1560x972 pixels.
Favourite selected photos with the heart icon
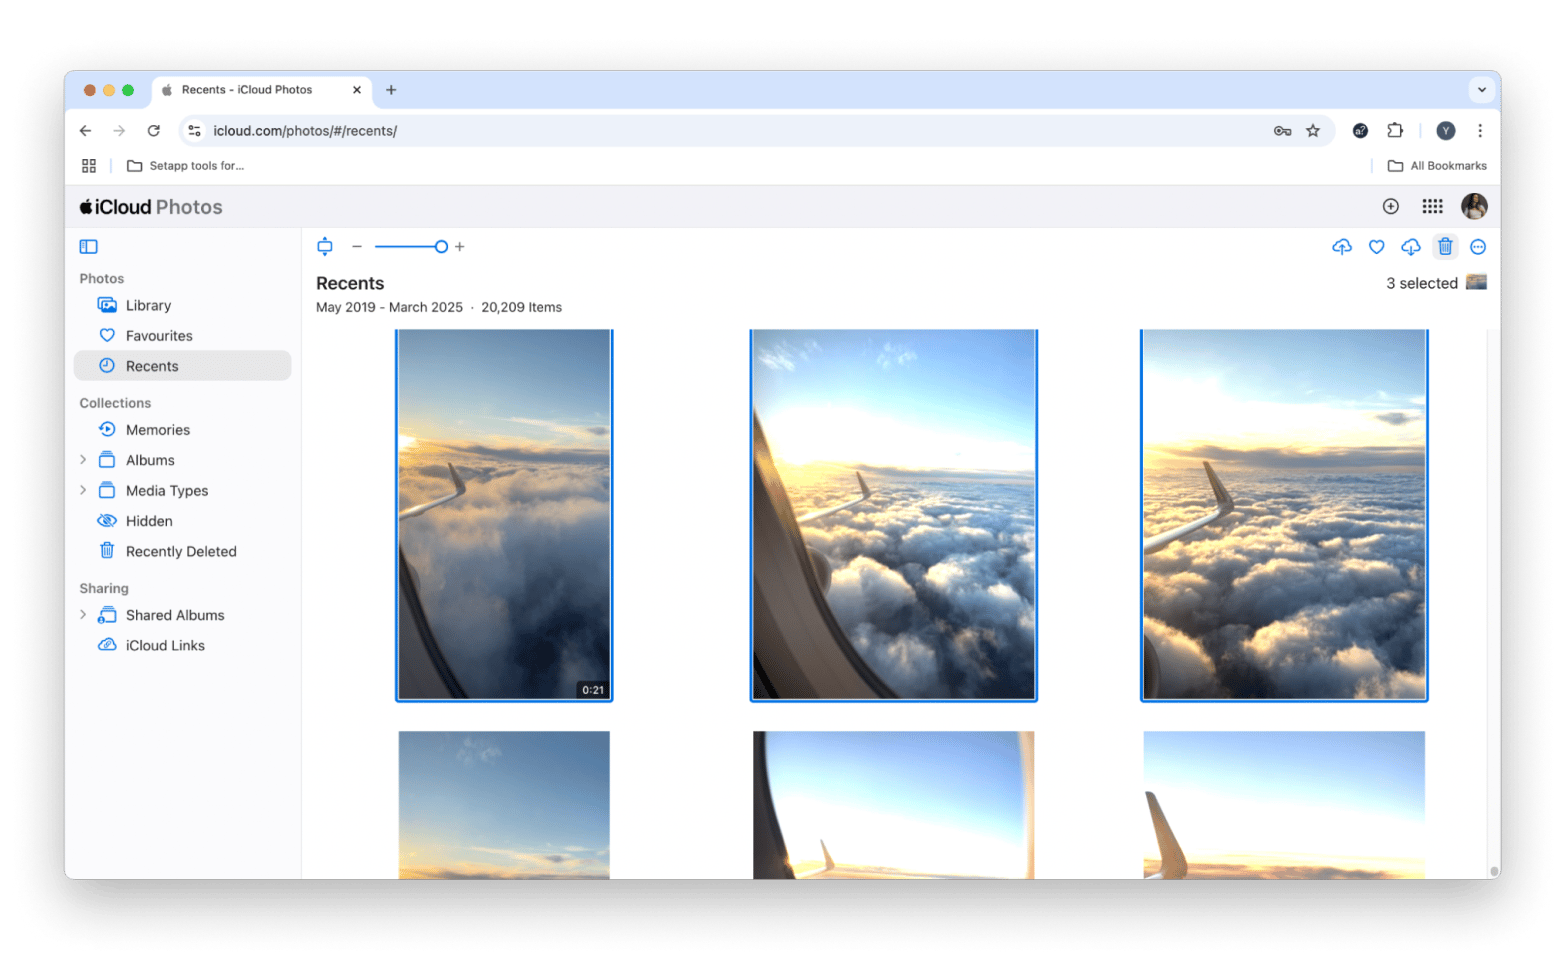tap(1376, 247)
